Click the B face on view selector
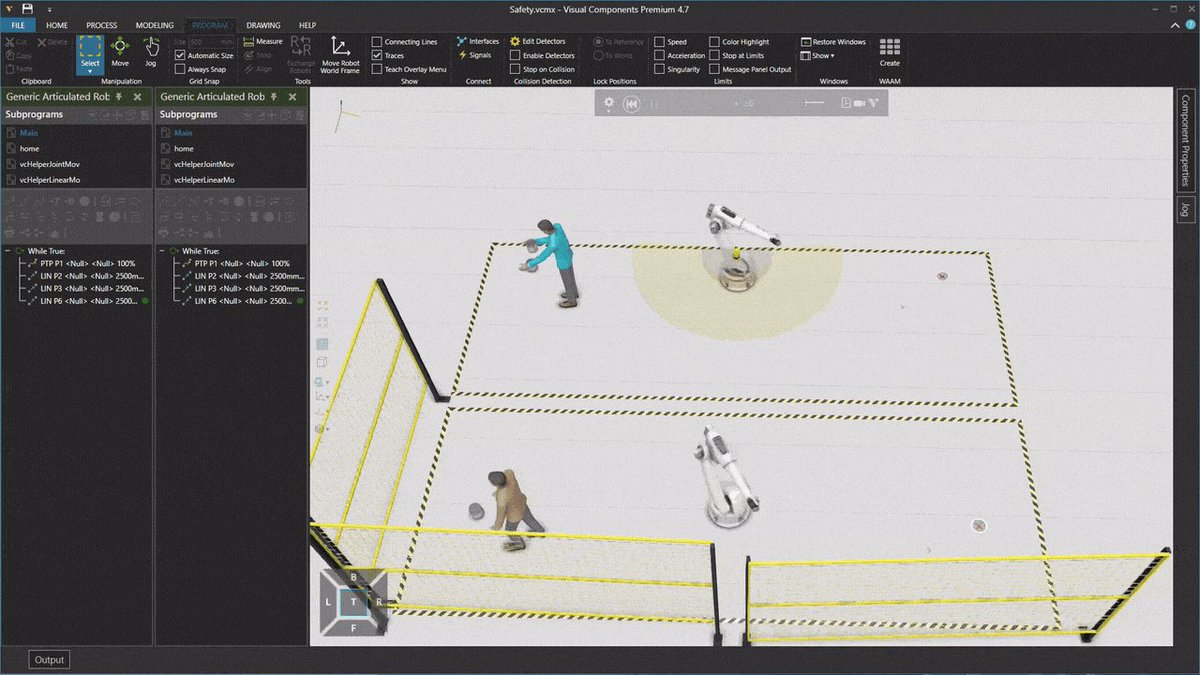This screenshot has width=1200, height=675. [x=353, y=577]
